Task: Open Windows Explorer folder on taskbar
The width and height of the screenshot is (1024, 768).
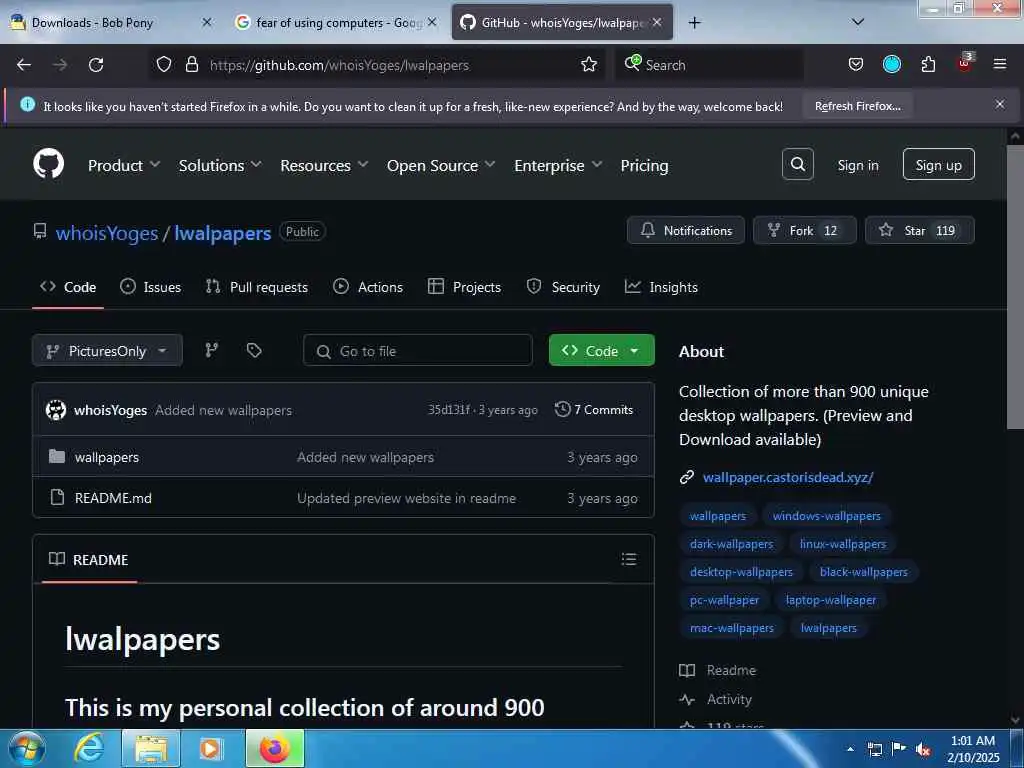Action: pyautogui.click(x=151, y=748)
